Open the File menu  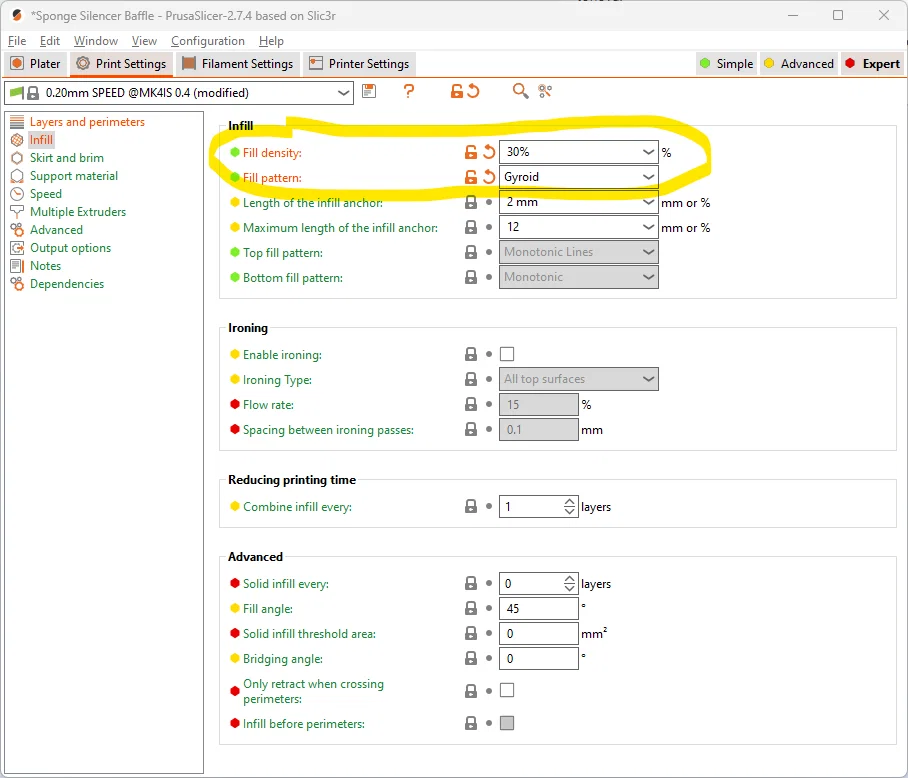coord(17,41)
